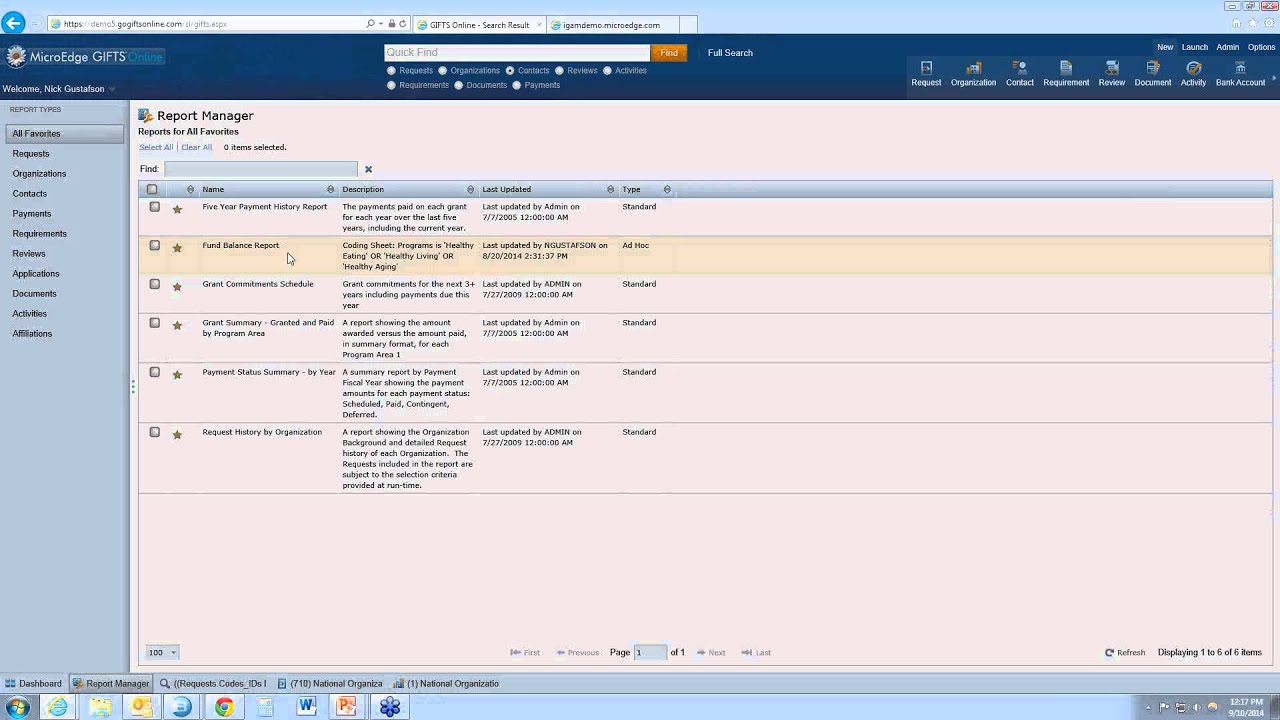
Task: Select Payments in report types sidebar
Action: pos(32,213)
